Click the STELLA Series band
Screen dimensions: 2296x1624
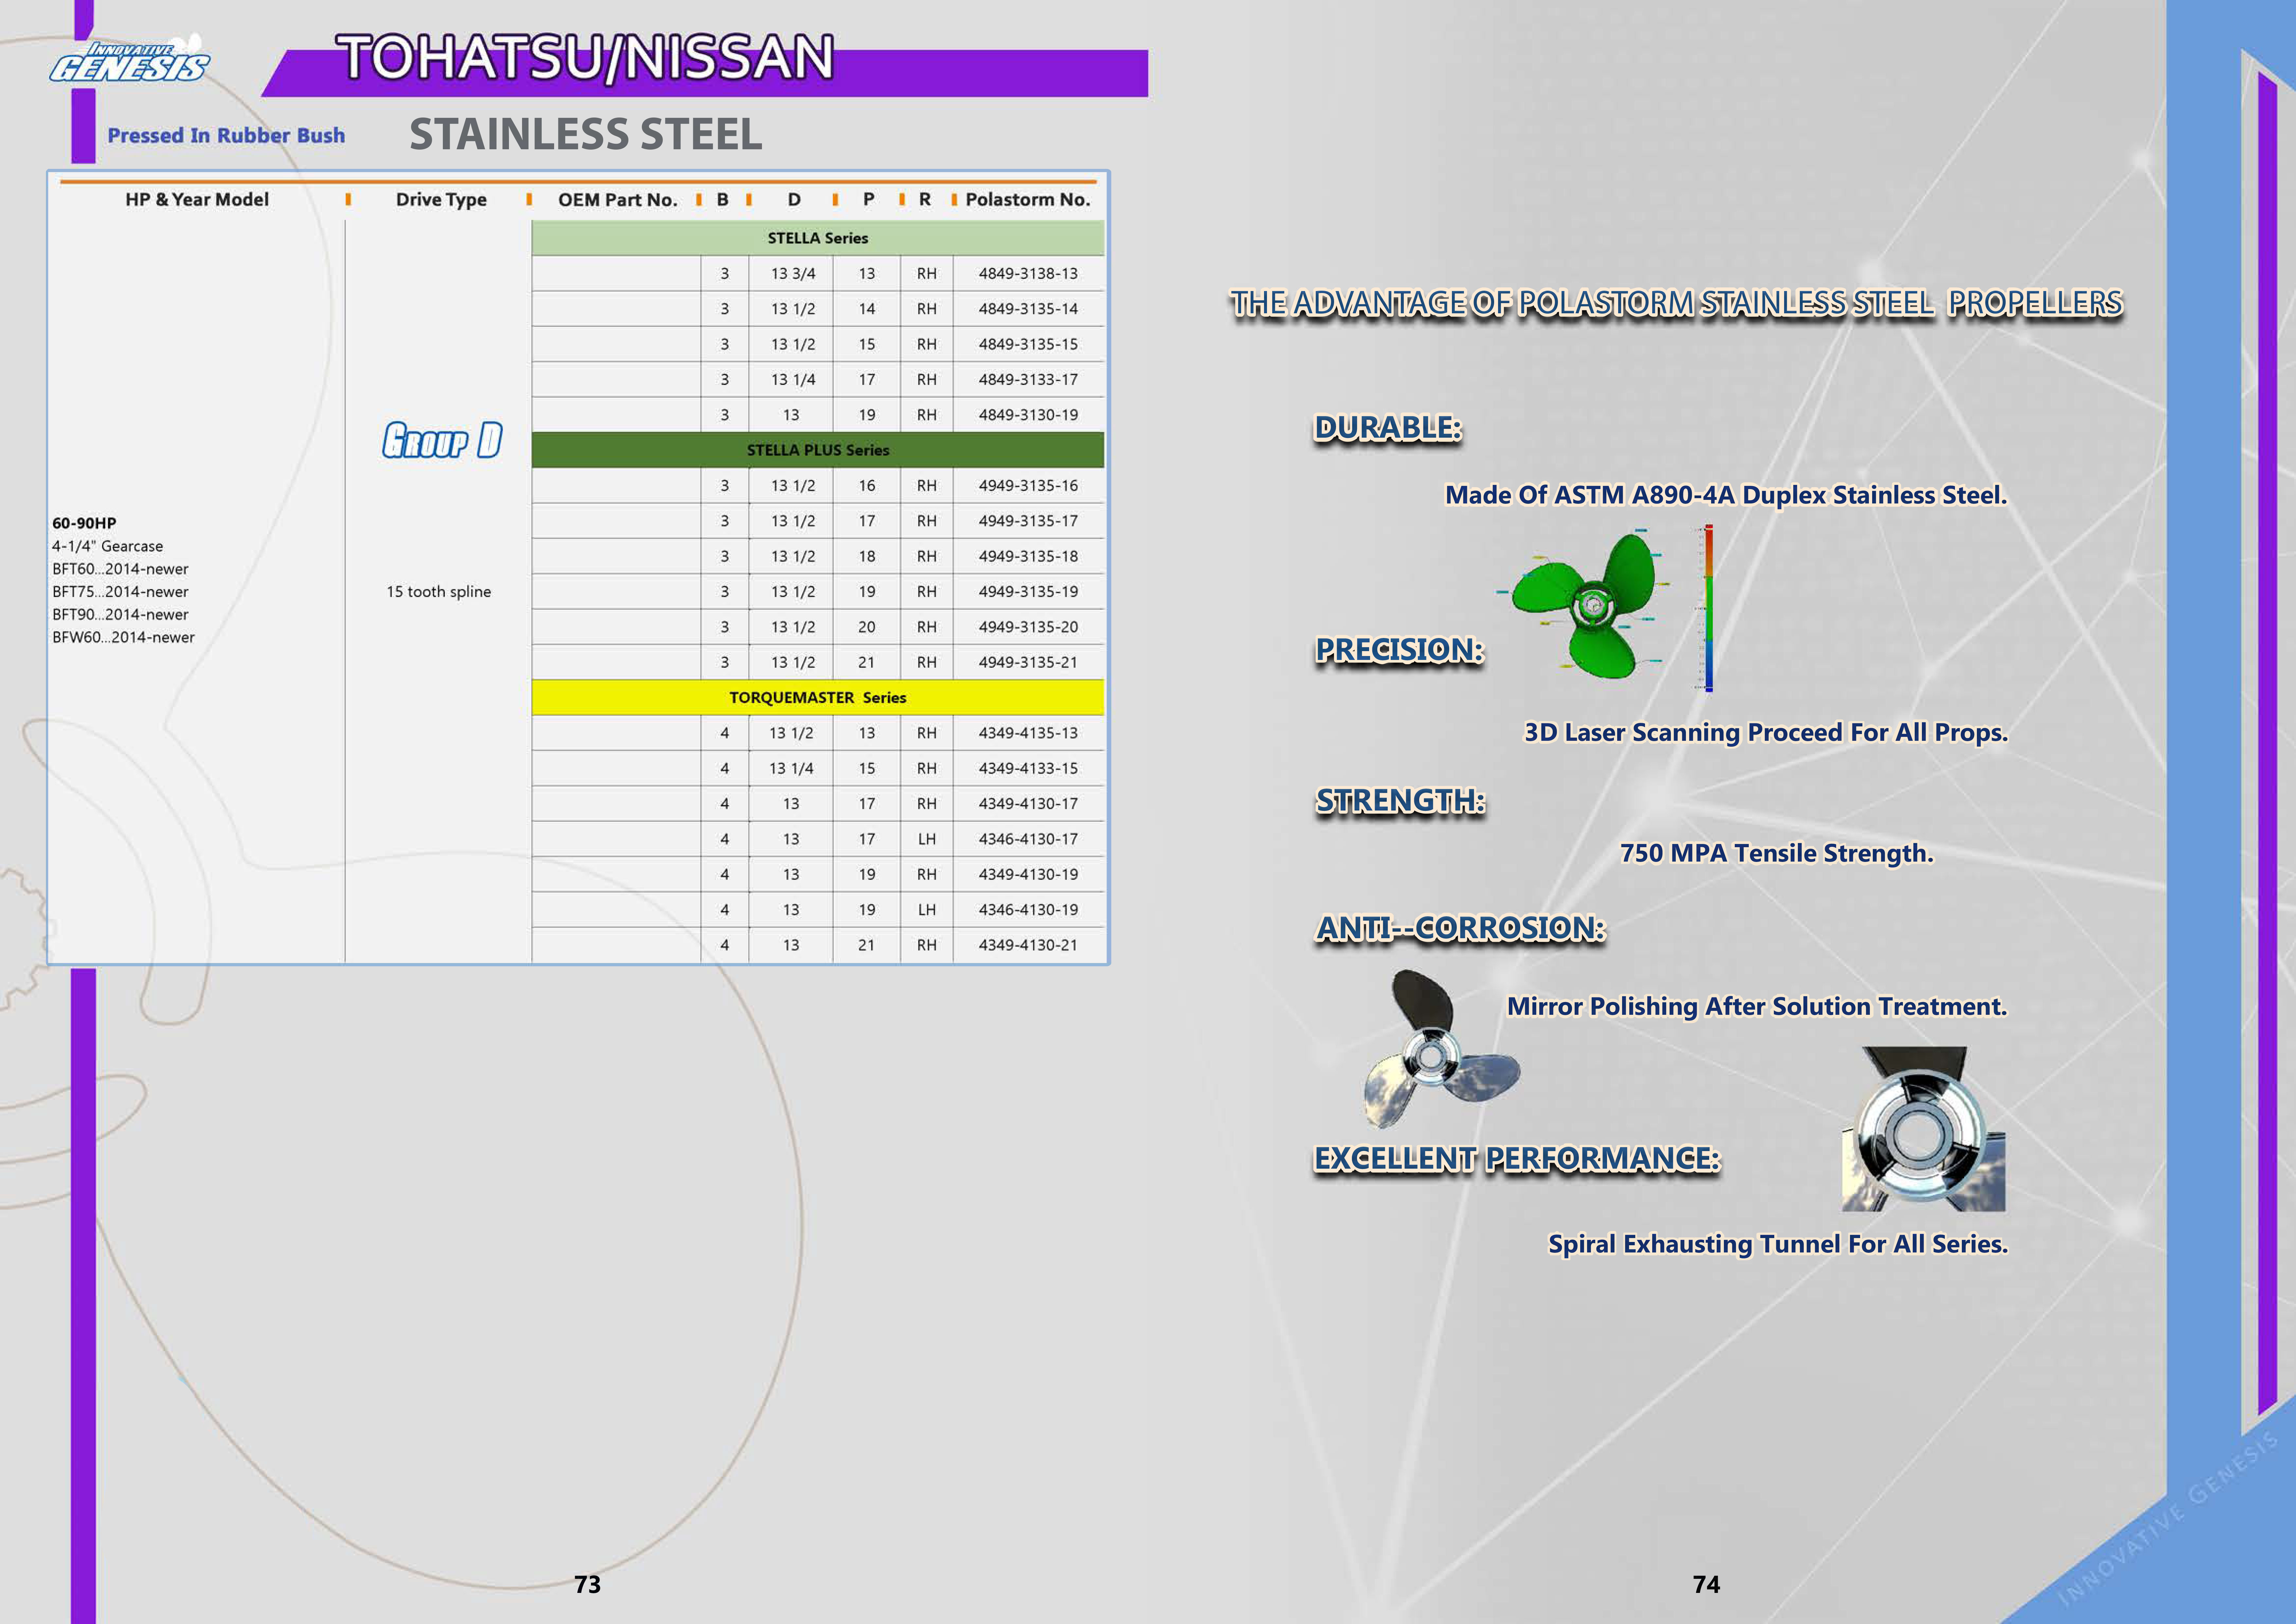click(x=818, y=238)
